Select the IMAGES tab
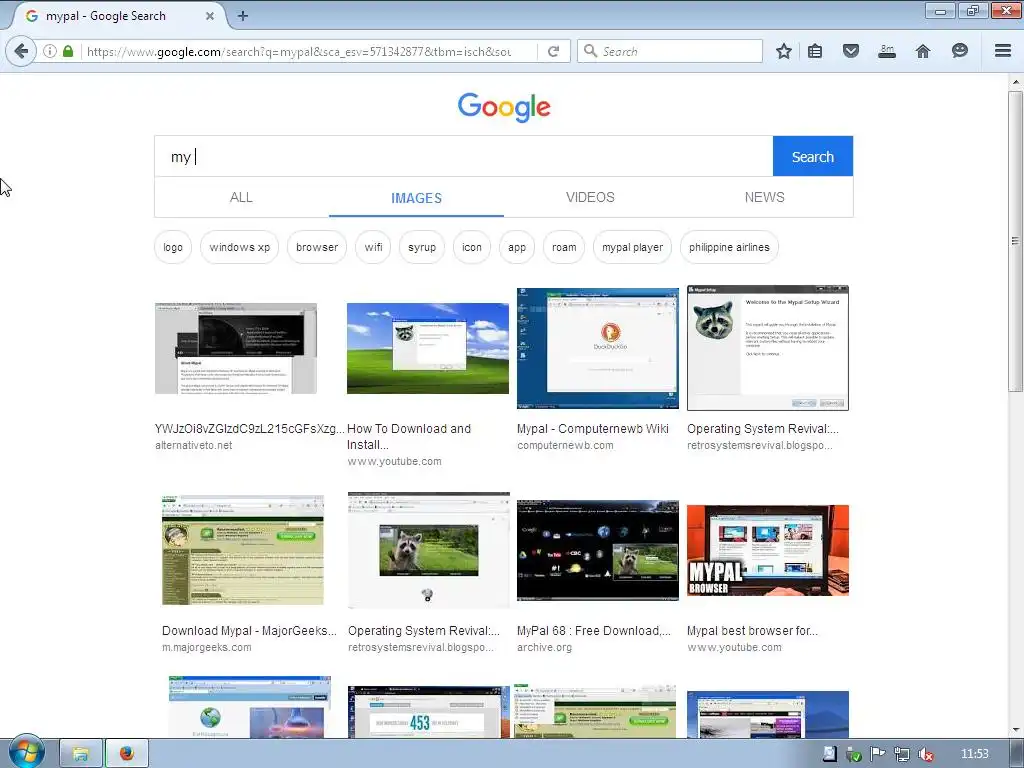Screen dimensions: 1024x768 coord(416,197)
